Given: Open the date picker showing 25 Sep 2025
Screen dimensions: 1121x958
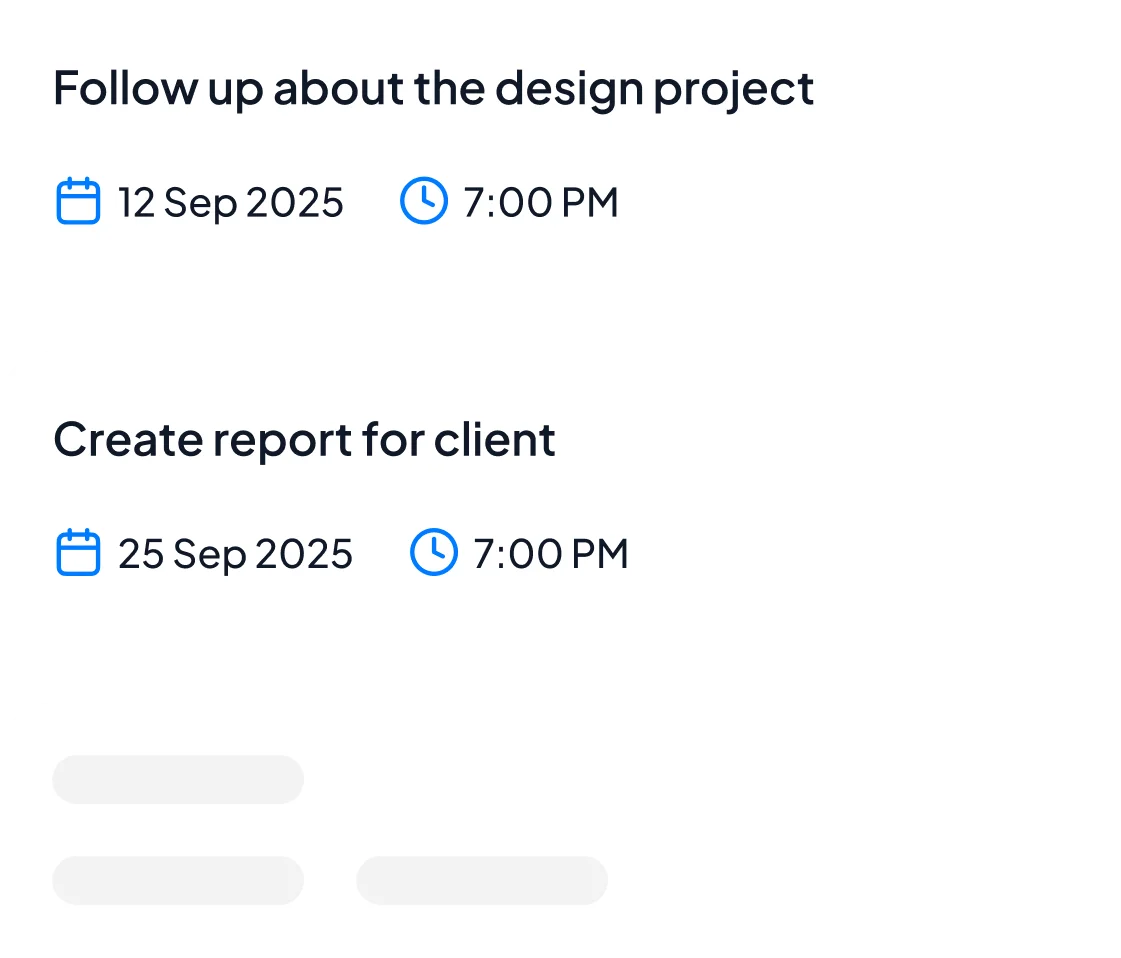Looking at the screenshot, I should pyautogui.click(x=235, y=552).
